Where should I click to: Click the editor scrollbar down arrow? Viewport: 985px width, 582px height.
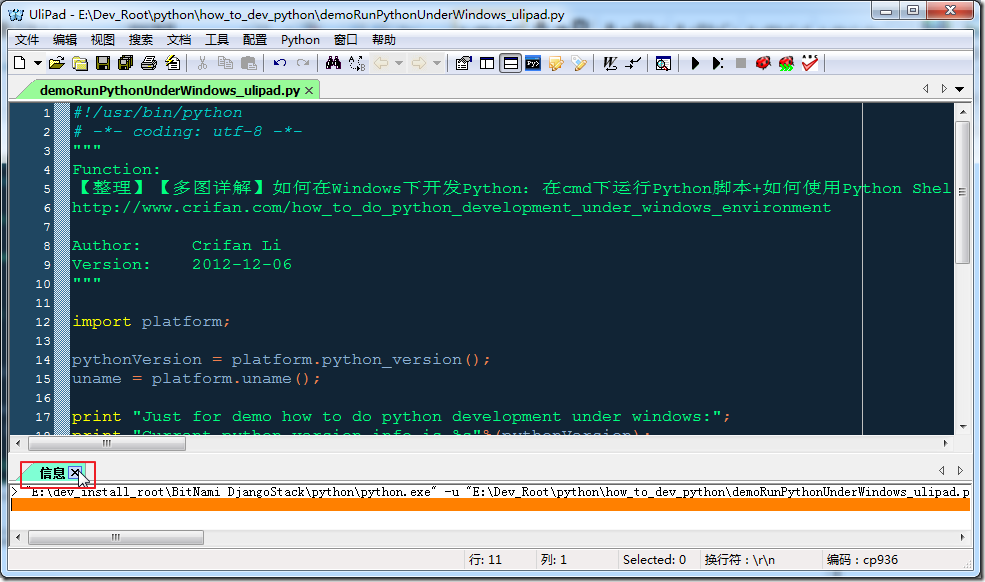click(962, 427)
